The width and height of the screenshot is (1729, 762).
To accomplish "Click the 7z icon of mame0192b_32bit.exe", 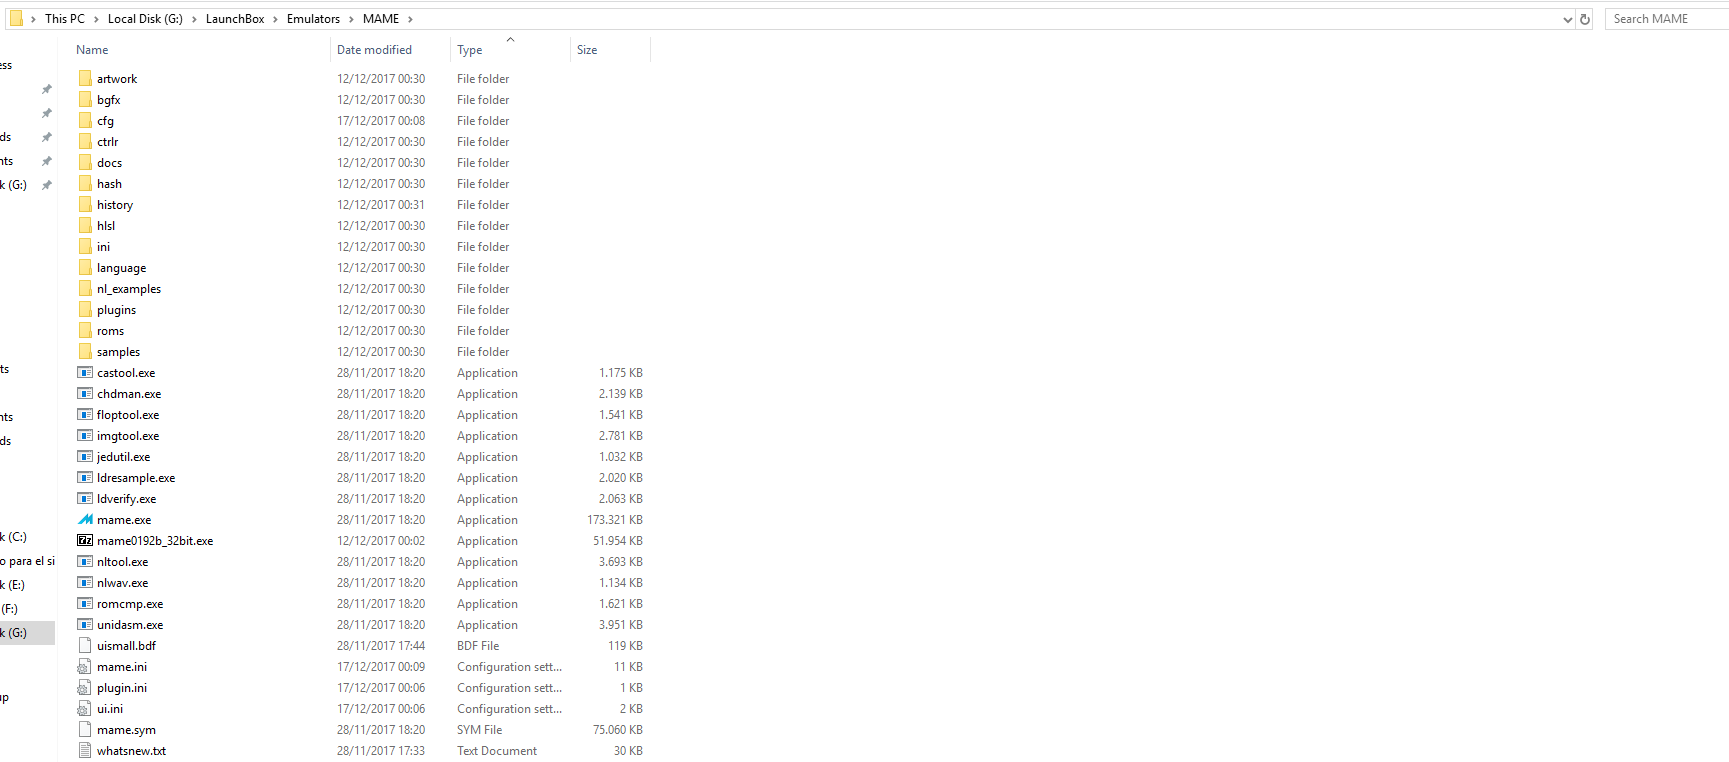I will pyautogui.click(x=85, y=540).
